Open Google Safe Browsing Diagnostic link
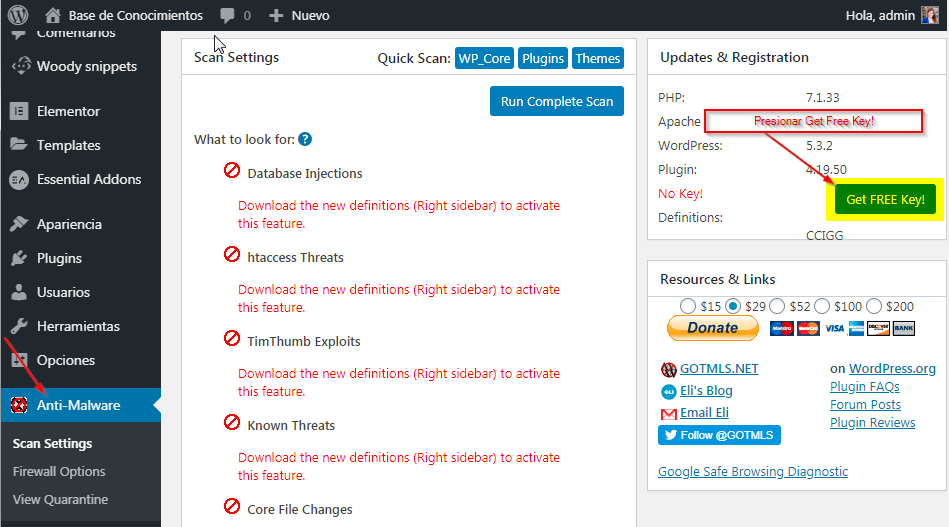Screen dimensions: 949x527 (x=752, y=471)
